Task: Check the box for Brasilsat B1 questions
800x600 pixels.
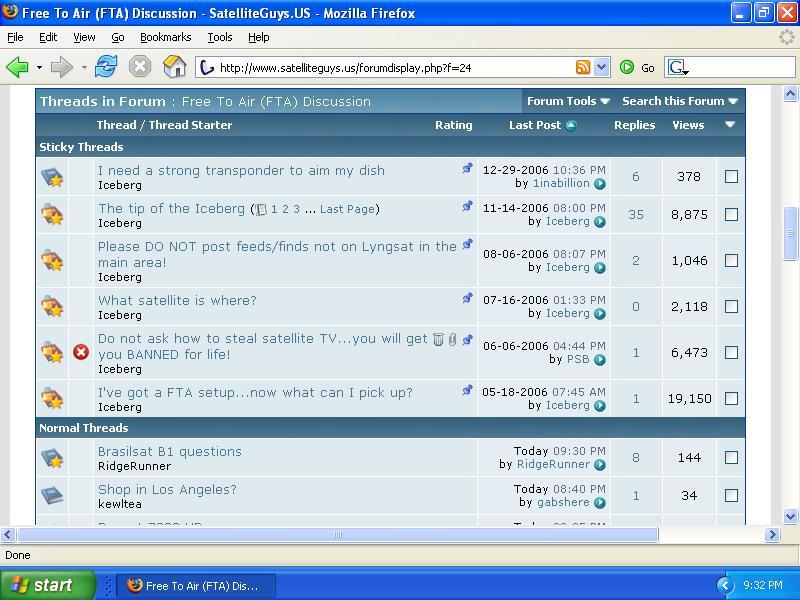Action: (x=731, y=458)
